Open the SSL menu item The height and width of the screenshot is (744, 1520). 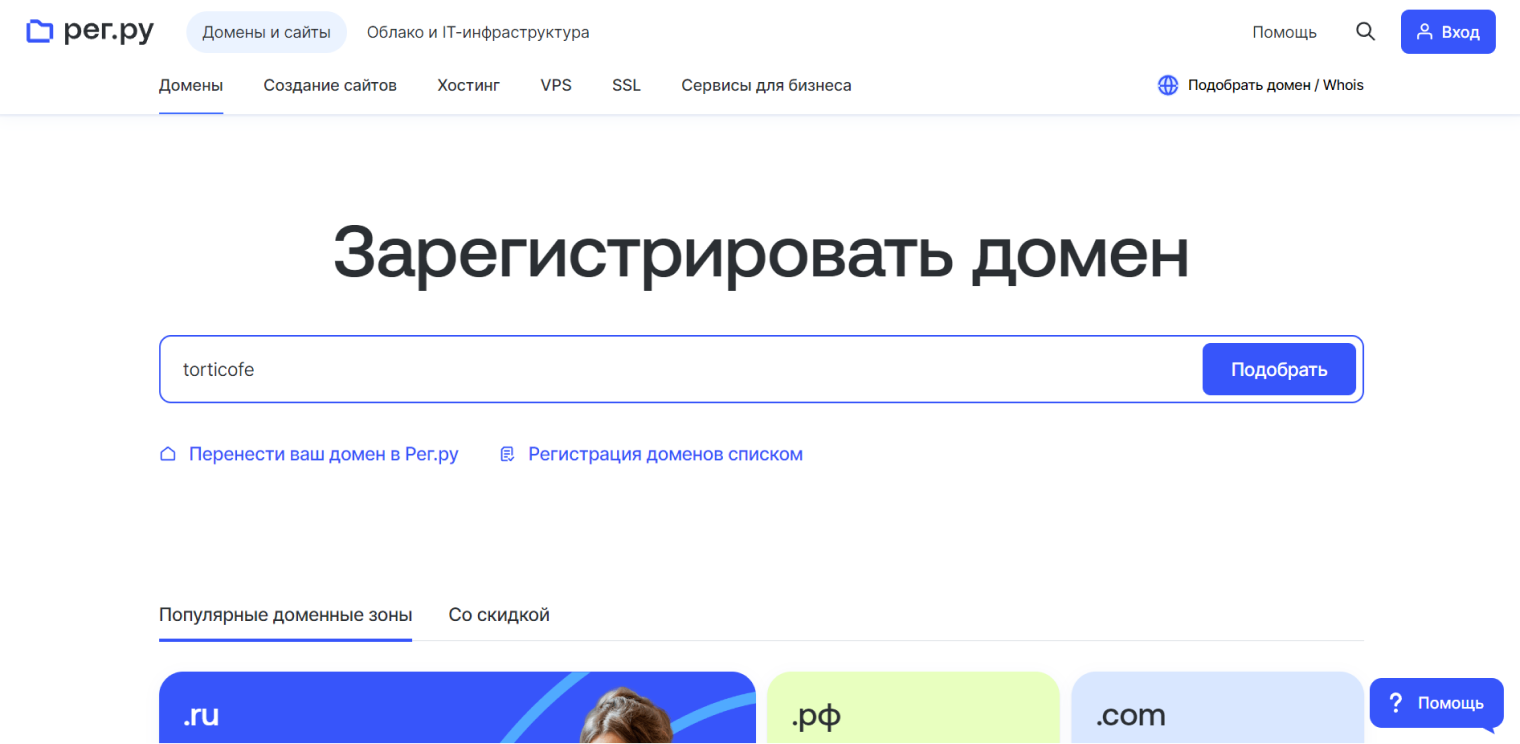(626, 85)
